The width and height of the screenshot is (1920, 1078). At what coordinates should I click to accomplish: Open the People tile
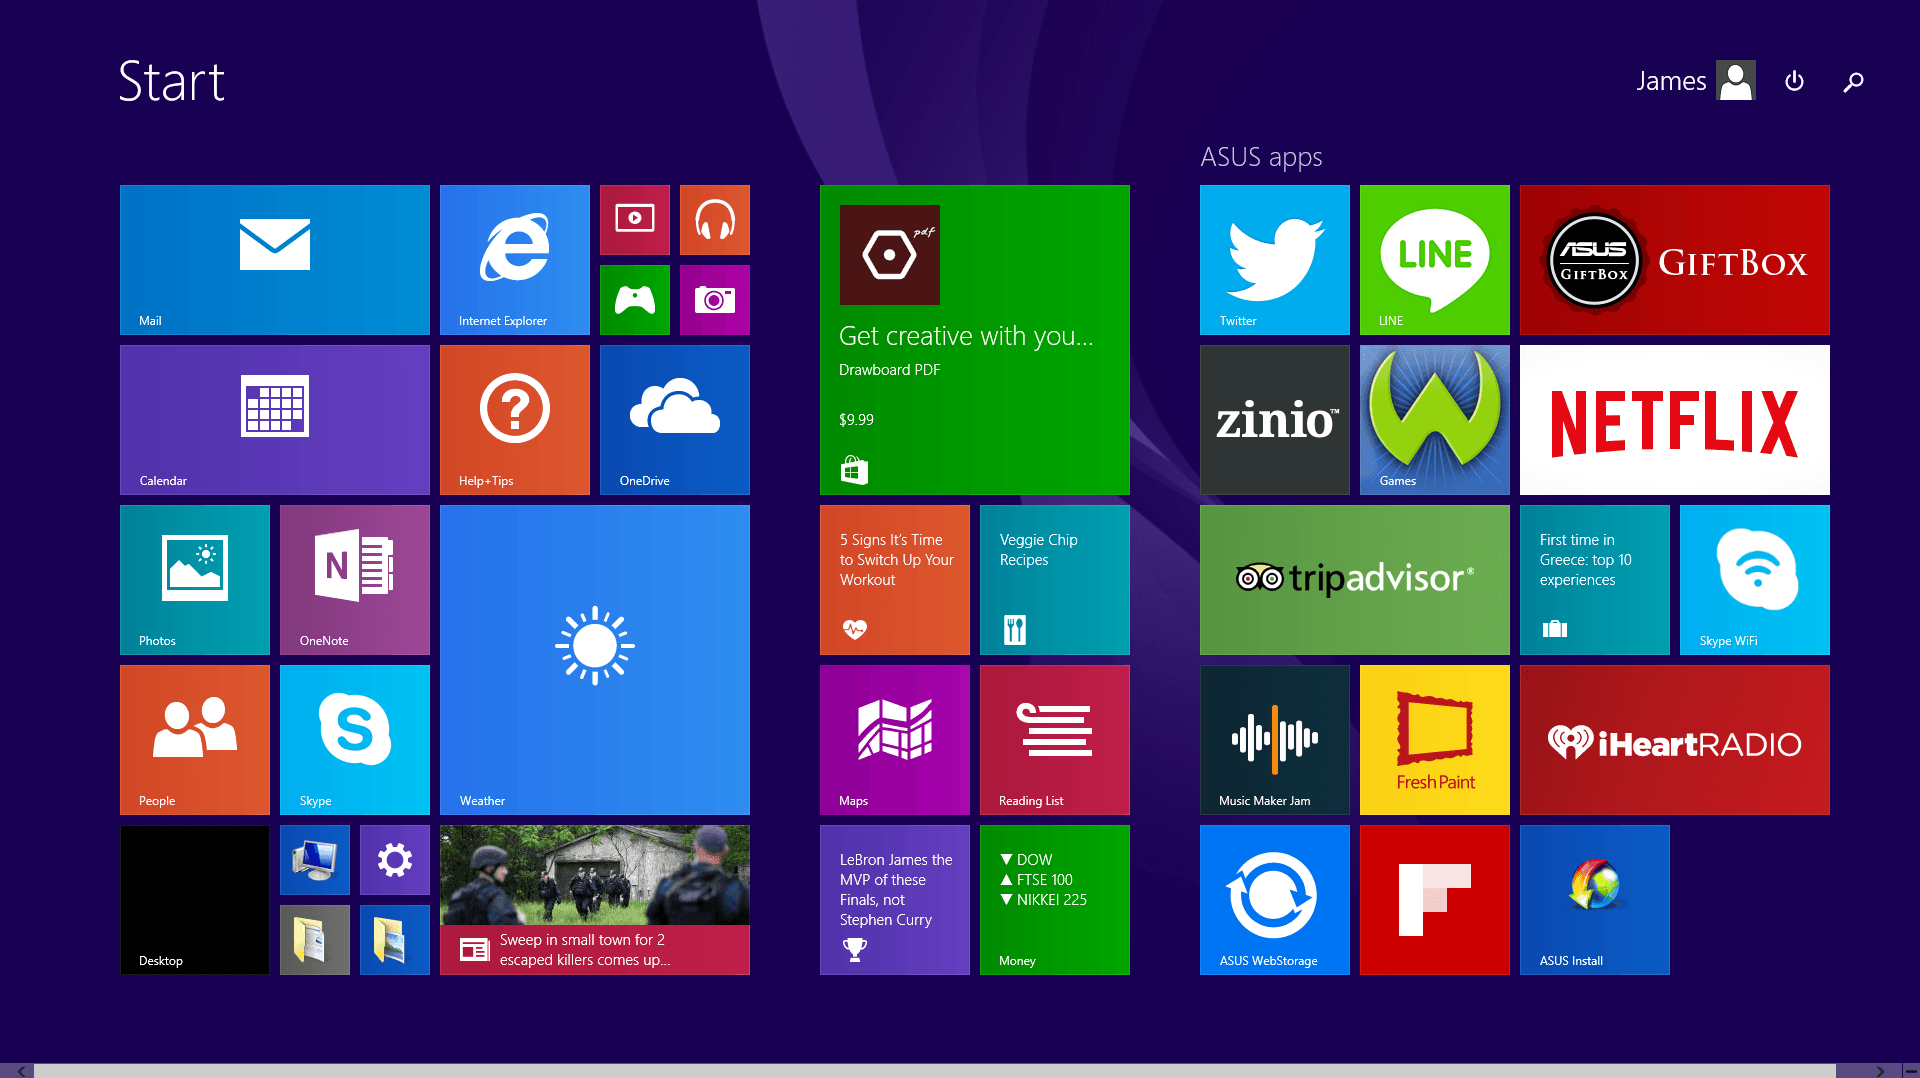point(195,740)
